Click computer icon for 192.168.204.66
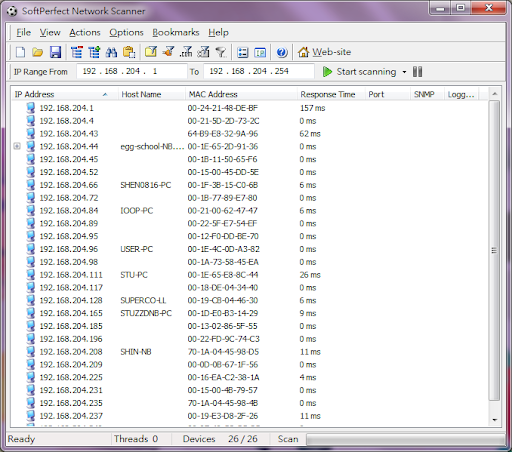 31,185
